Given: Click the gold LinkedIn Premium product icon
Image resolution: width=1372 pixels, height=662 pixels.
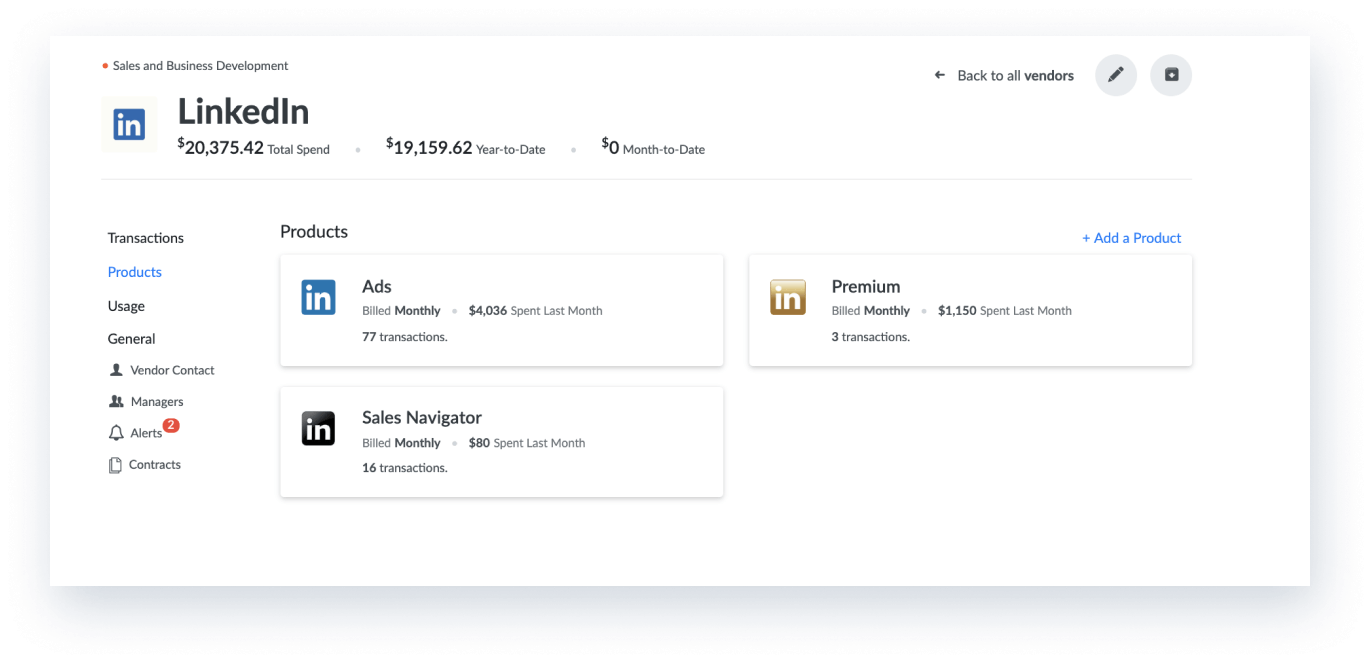Looking at the screenshot, I should click(788, 298).
